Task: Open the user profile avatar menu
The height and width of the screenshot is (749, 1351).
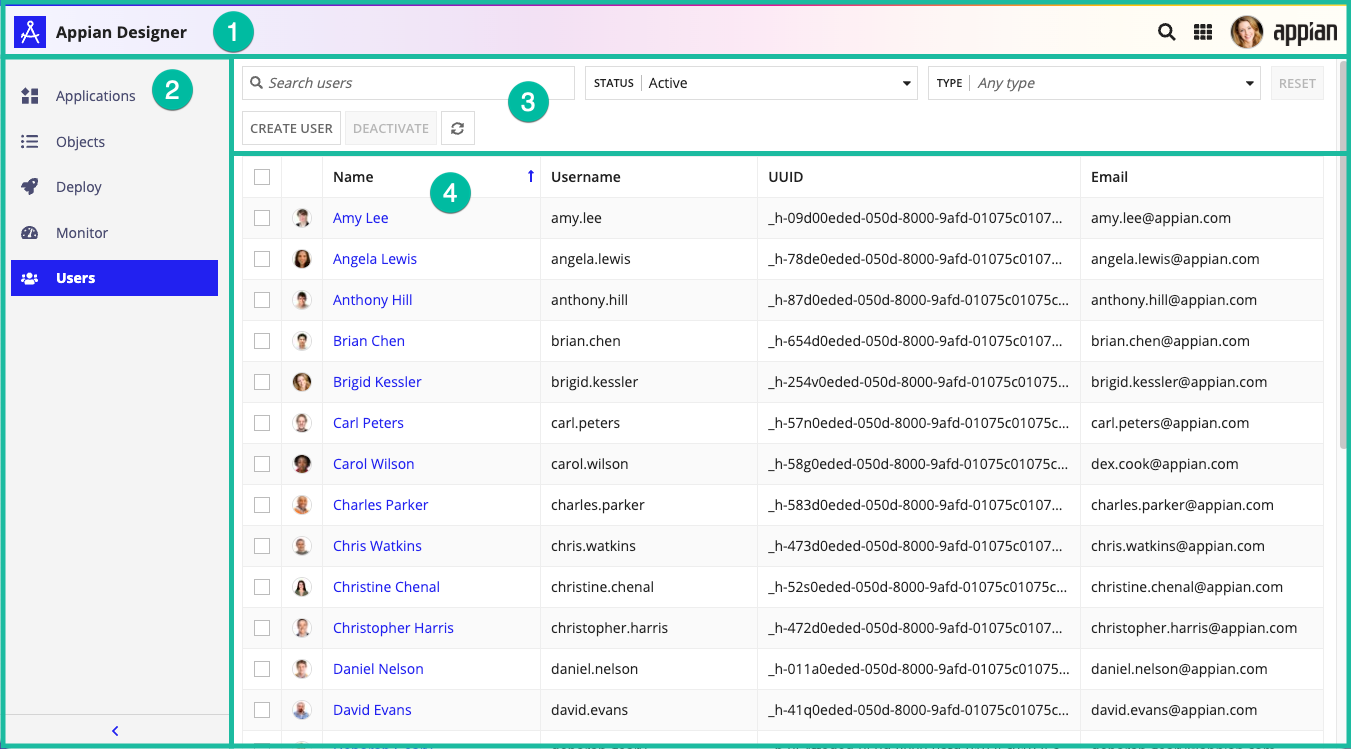Action: click(1246, 32)
